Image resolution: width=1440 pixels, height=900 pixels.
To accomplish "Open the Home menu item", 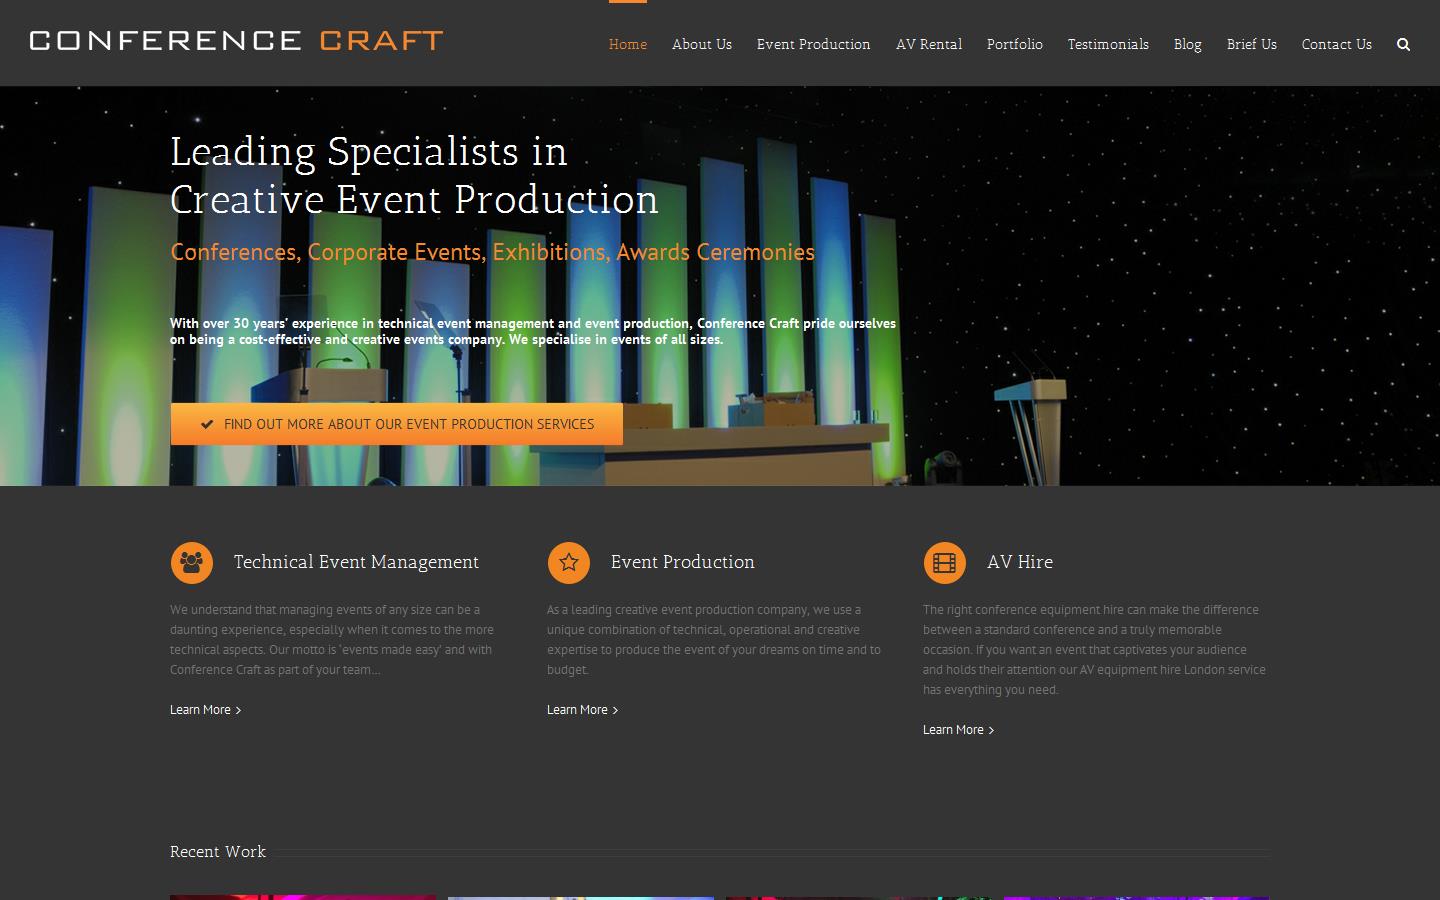I will (627, 44).
